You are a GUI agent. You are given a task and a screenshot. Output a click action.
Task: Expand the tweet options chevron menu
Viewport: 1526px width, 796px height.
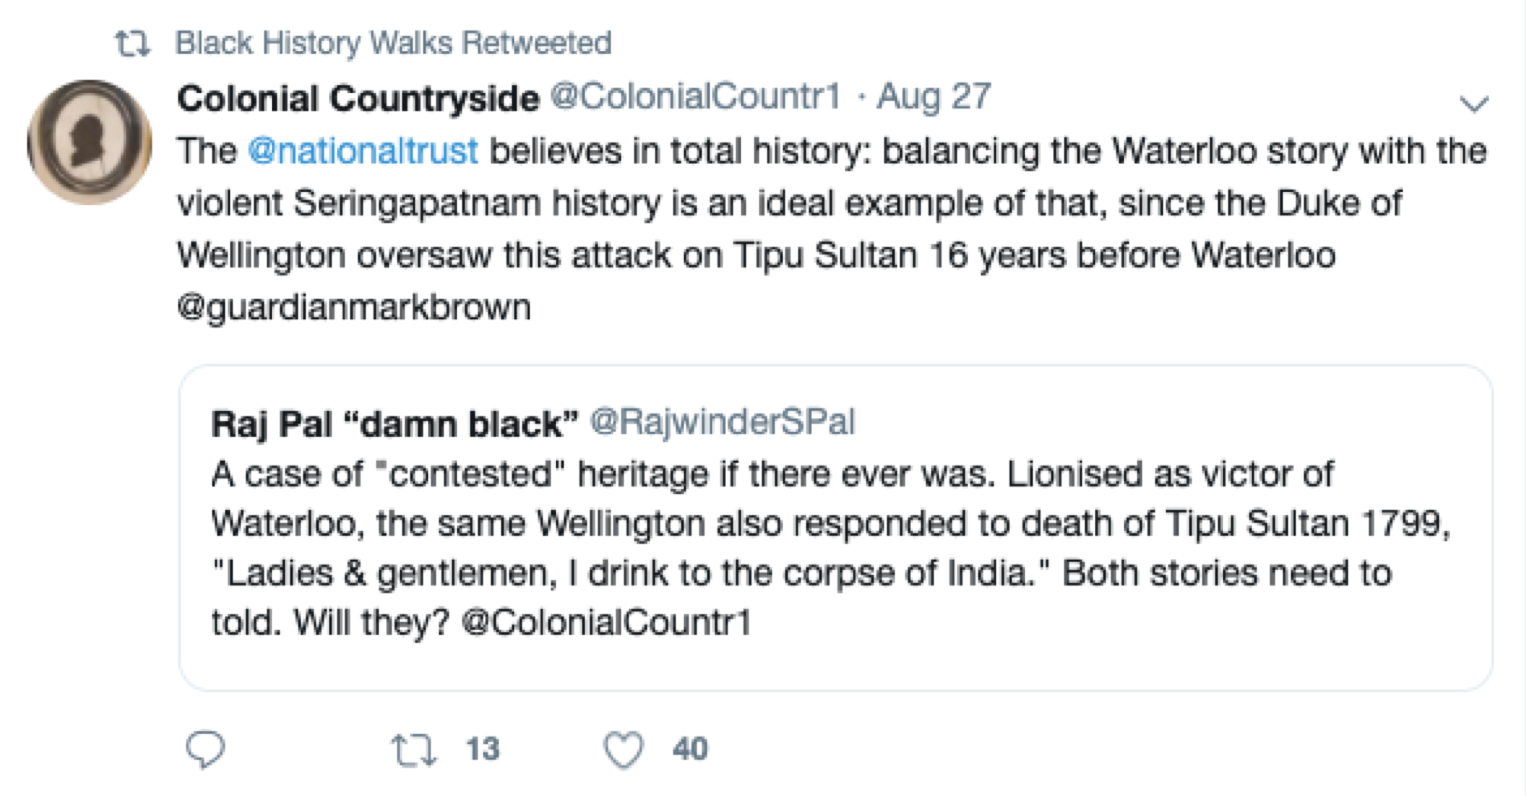1474,103
